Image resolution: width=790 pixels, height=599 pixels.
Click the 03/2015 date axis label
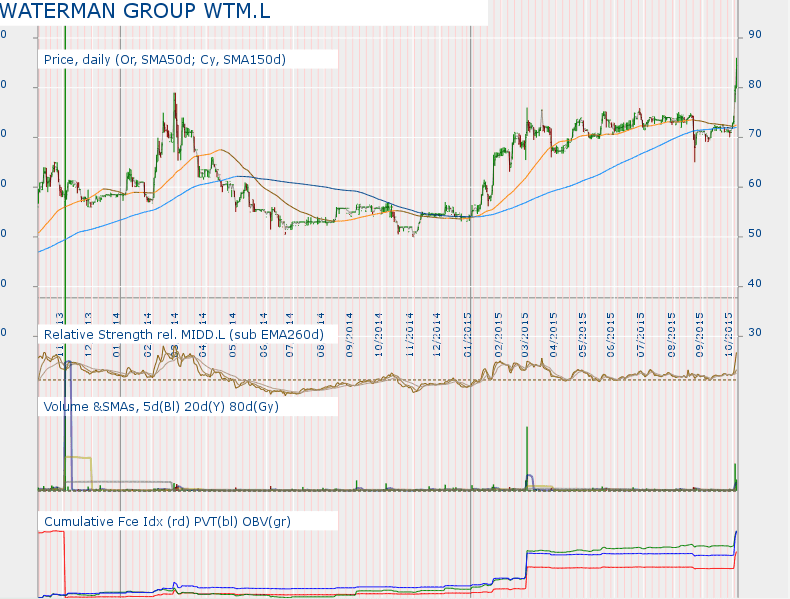[x=525, y=335]
